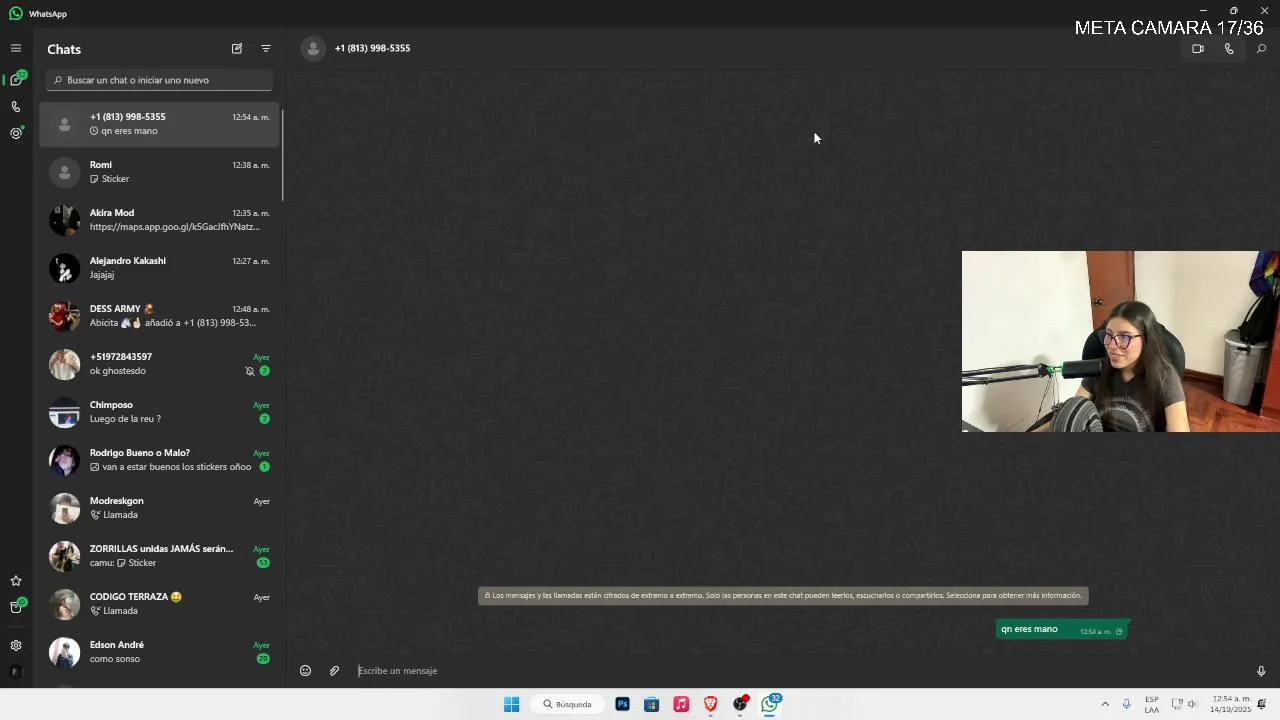Start a voice call with contact

(x=1229, y=48)
